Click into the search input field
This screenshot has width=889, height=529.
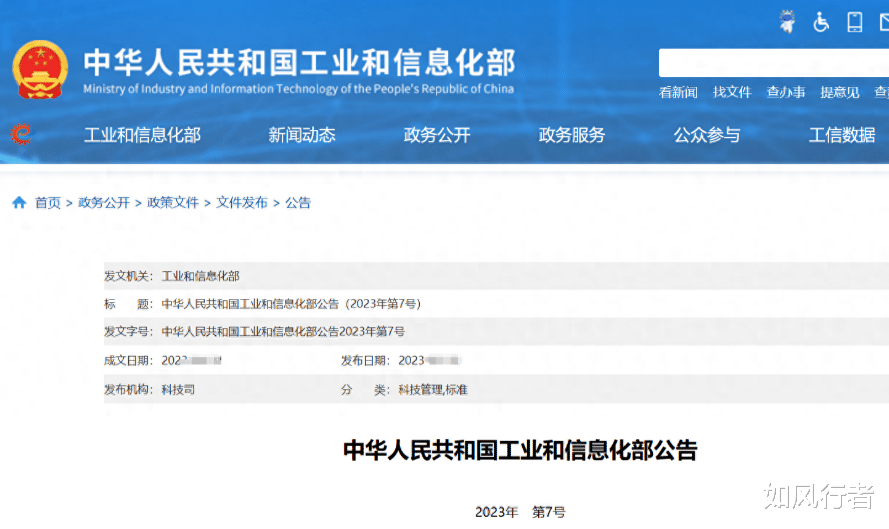774,62
